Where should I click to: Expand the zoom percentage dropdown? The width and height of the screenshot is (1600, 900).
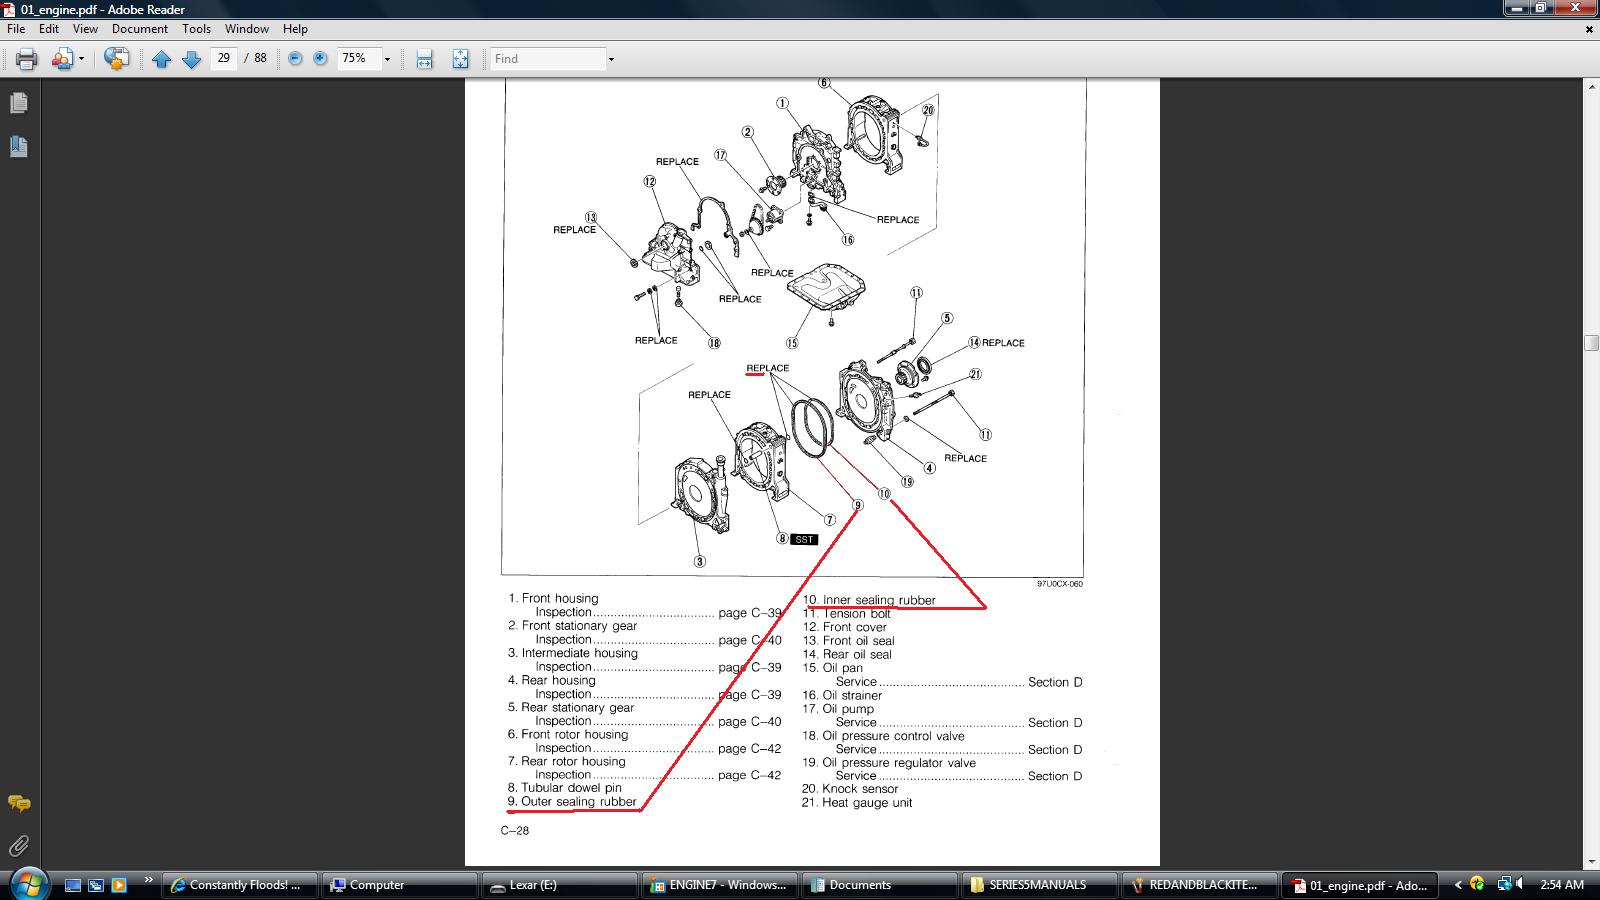pyautogui.click(x=387, y=59)
